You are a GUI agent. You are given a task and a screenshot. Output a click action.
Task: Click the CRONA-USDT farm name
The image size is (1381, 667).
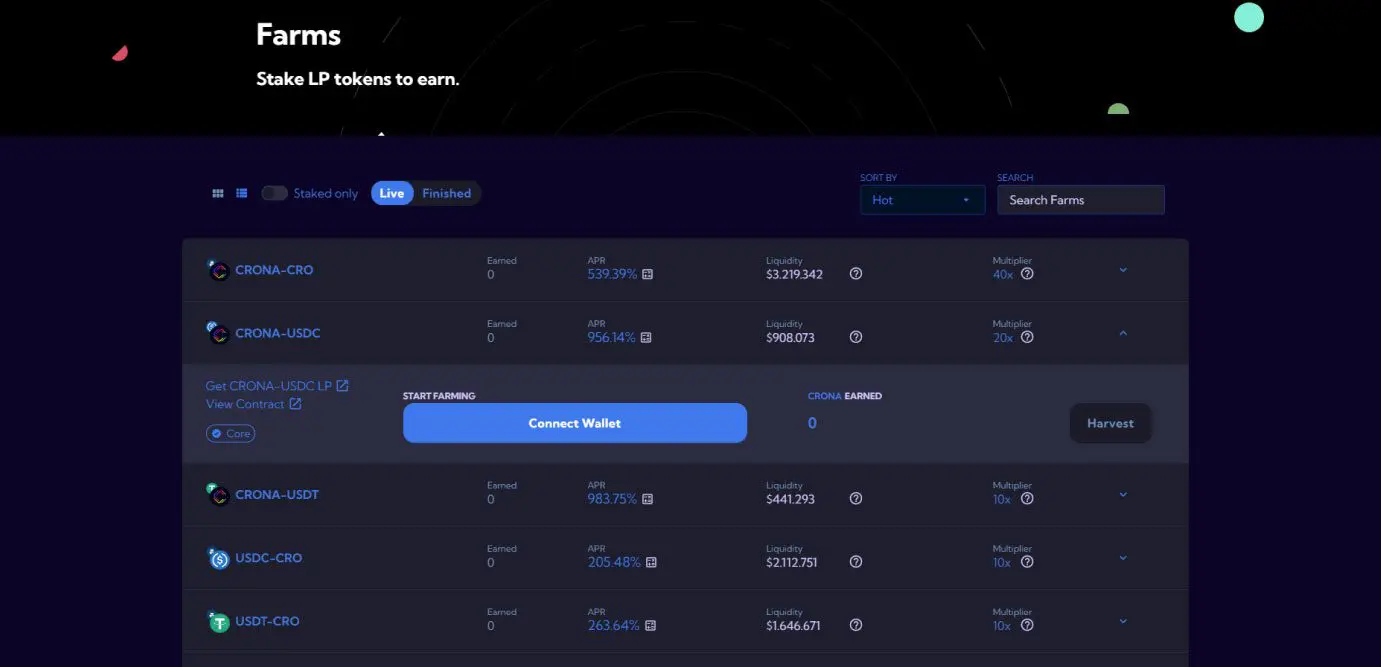[x=277, y=495]
